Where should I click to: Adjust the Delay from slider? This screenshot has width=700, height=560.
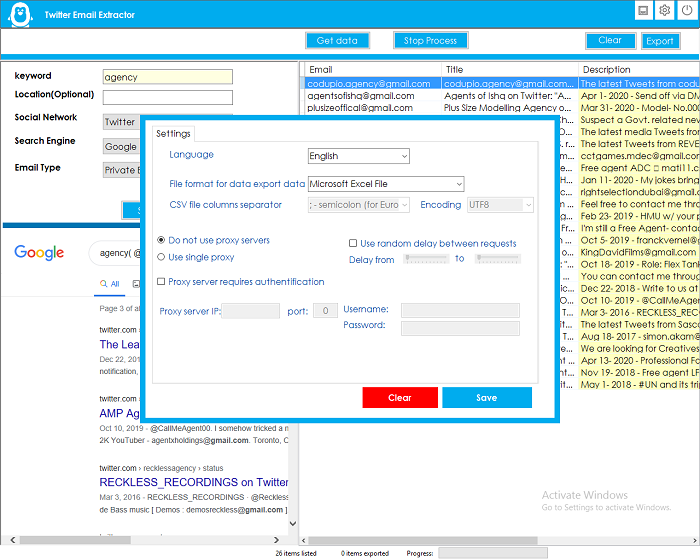[426, 259]
